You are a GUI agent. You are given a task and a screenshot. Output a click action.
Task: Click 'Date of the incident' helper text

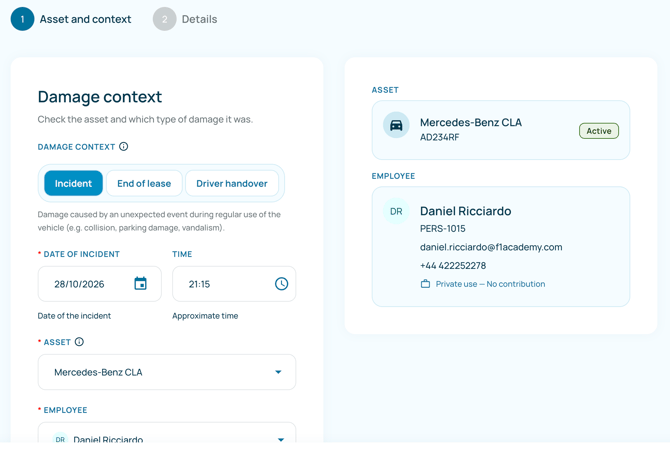coord(74,316)
